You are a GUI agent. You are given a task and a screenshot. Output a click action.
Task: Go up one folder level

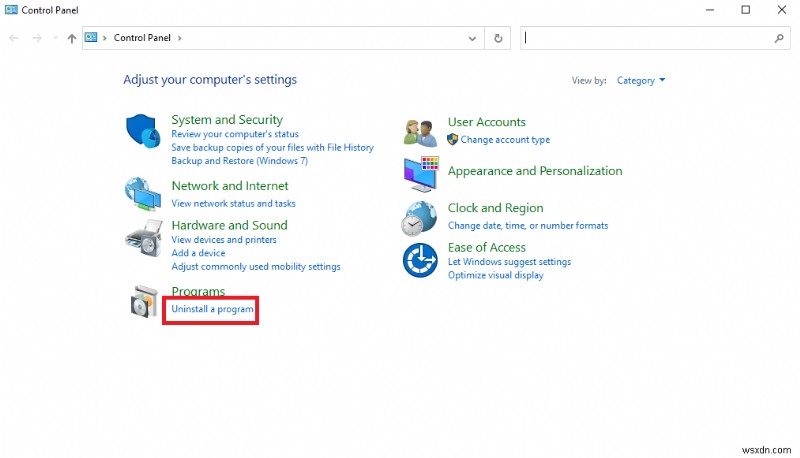71,38
